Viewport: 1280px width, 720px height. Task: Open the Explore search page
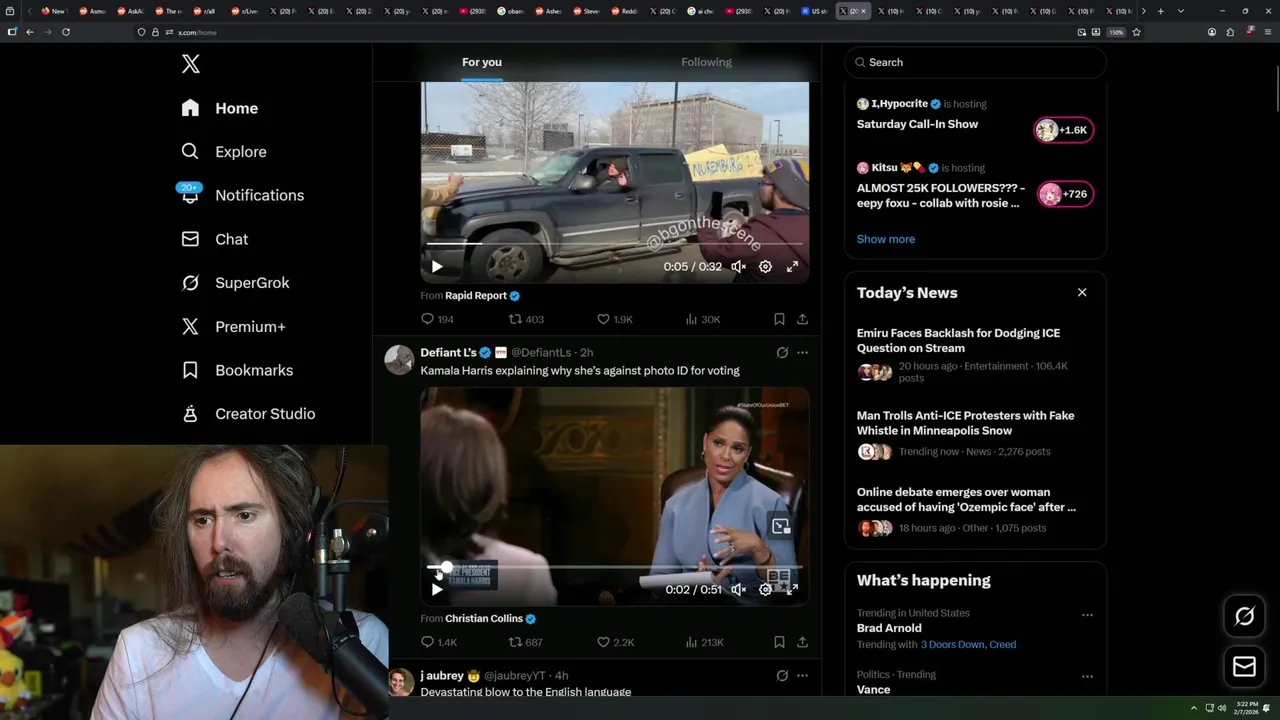224,152
